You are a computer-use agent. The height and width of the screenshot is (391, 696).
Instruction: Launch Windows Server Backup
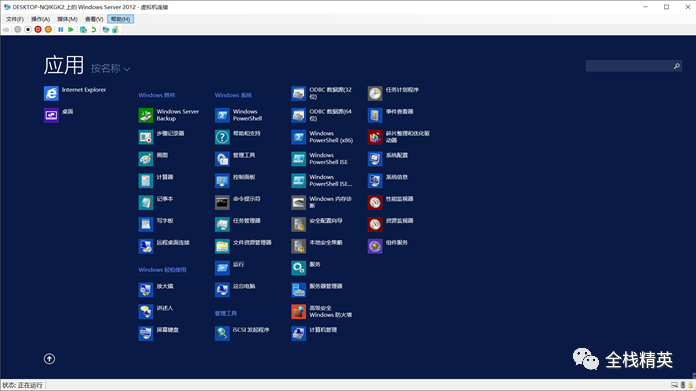pos(169,115)
